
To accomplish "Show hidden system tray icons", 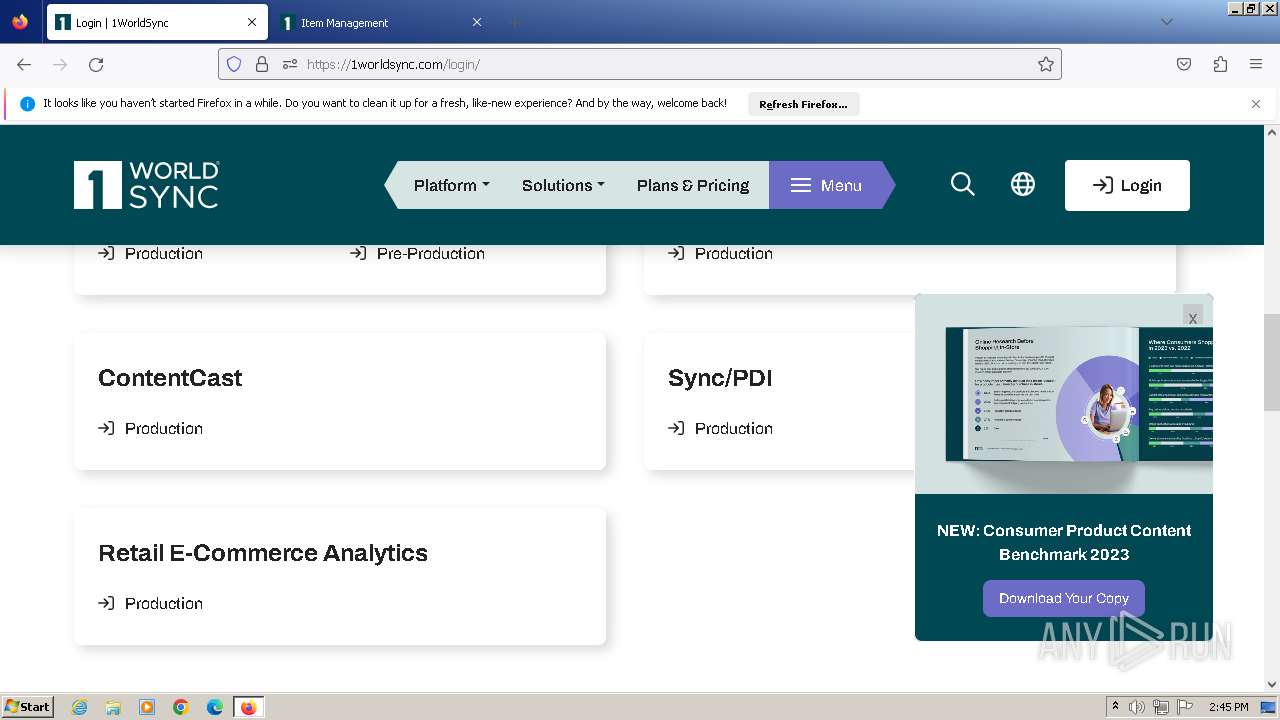I will [x=1115, y=707].
